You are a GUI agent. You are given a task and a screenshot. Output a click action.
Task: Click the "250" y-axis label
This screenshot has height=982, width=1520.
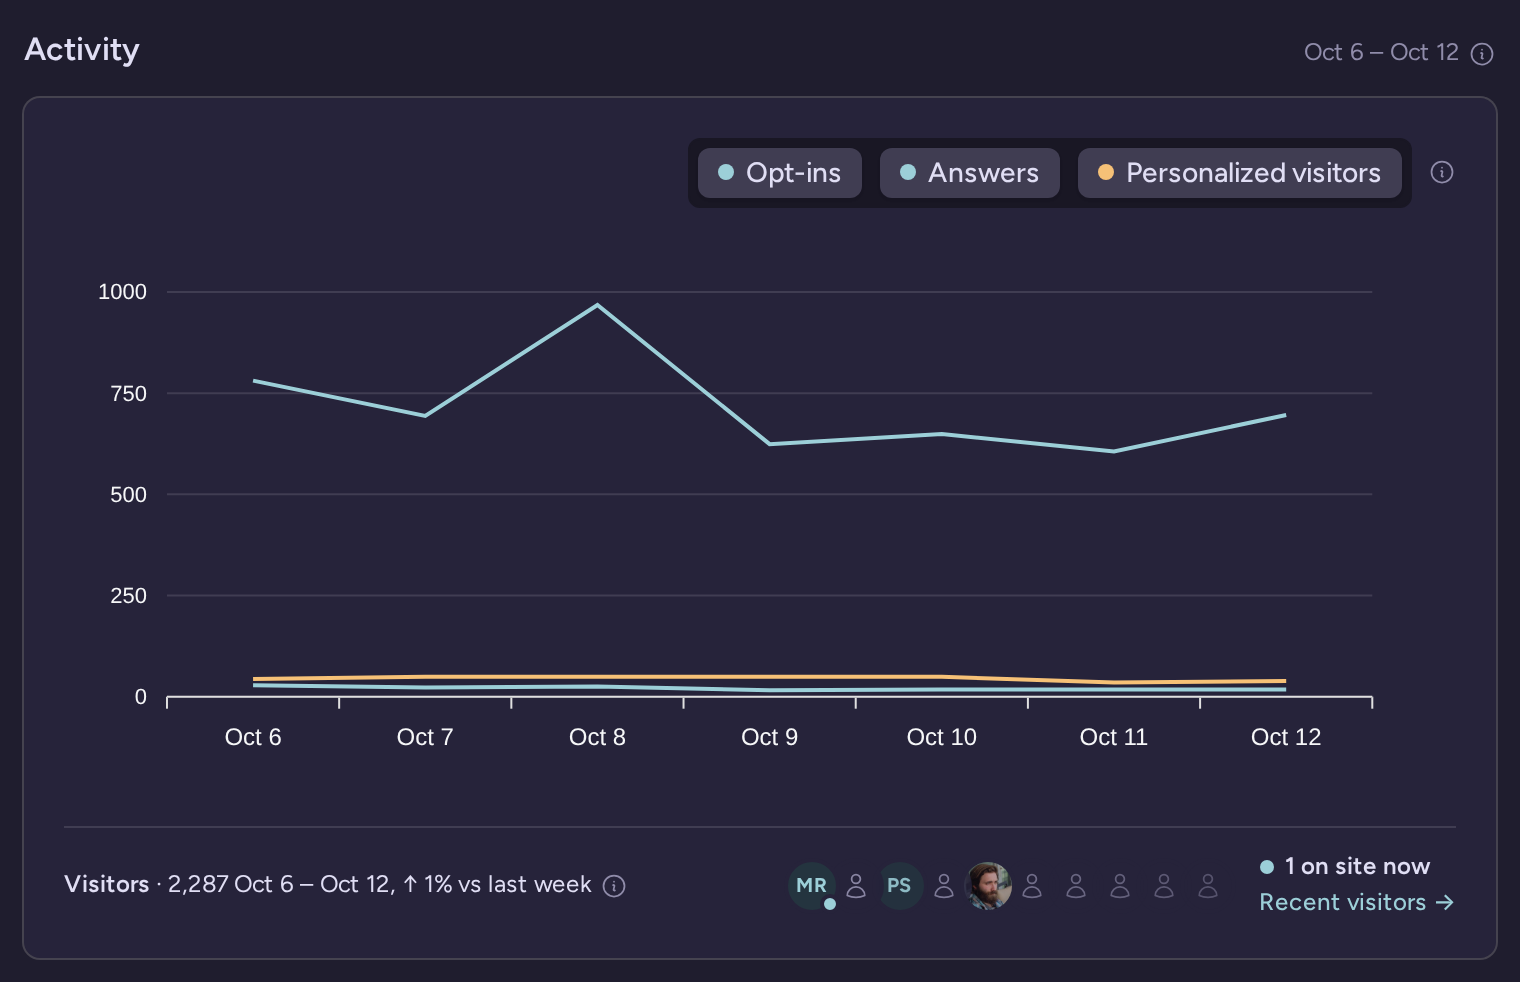click(x=128, y=596)
